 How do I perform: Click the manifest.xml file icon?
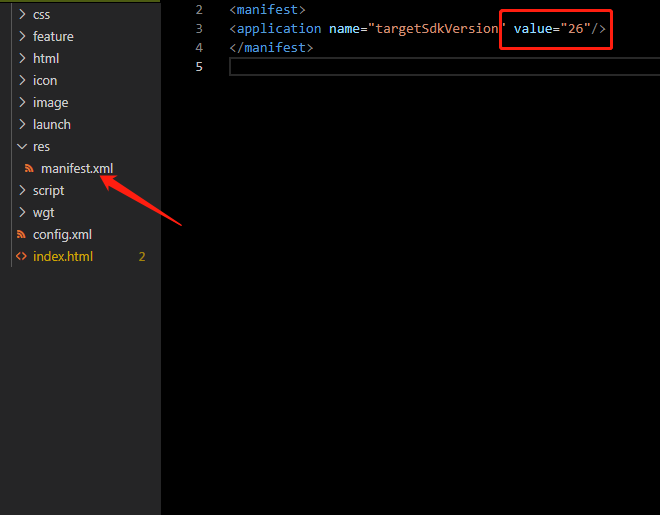[x=30, y=168]
